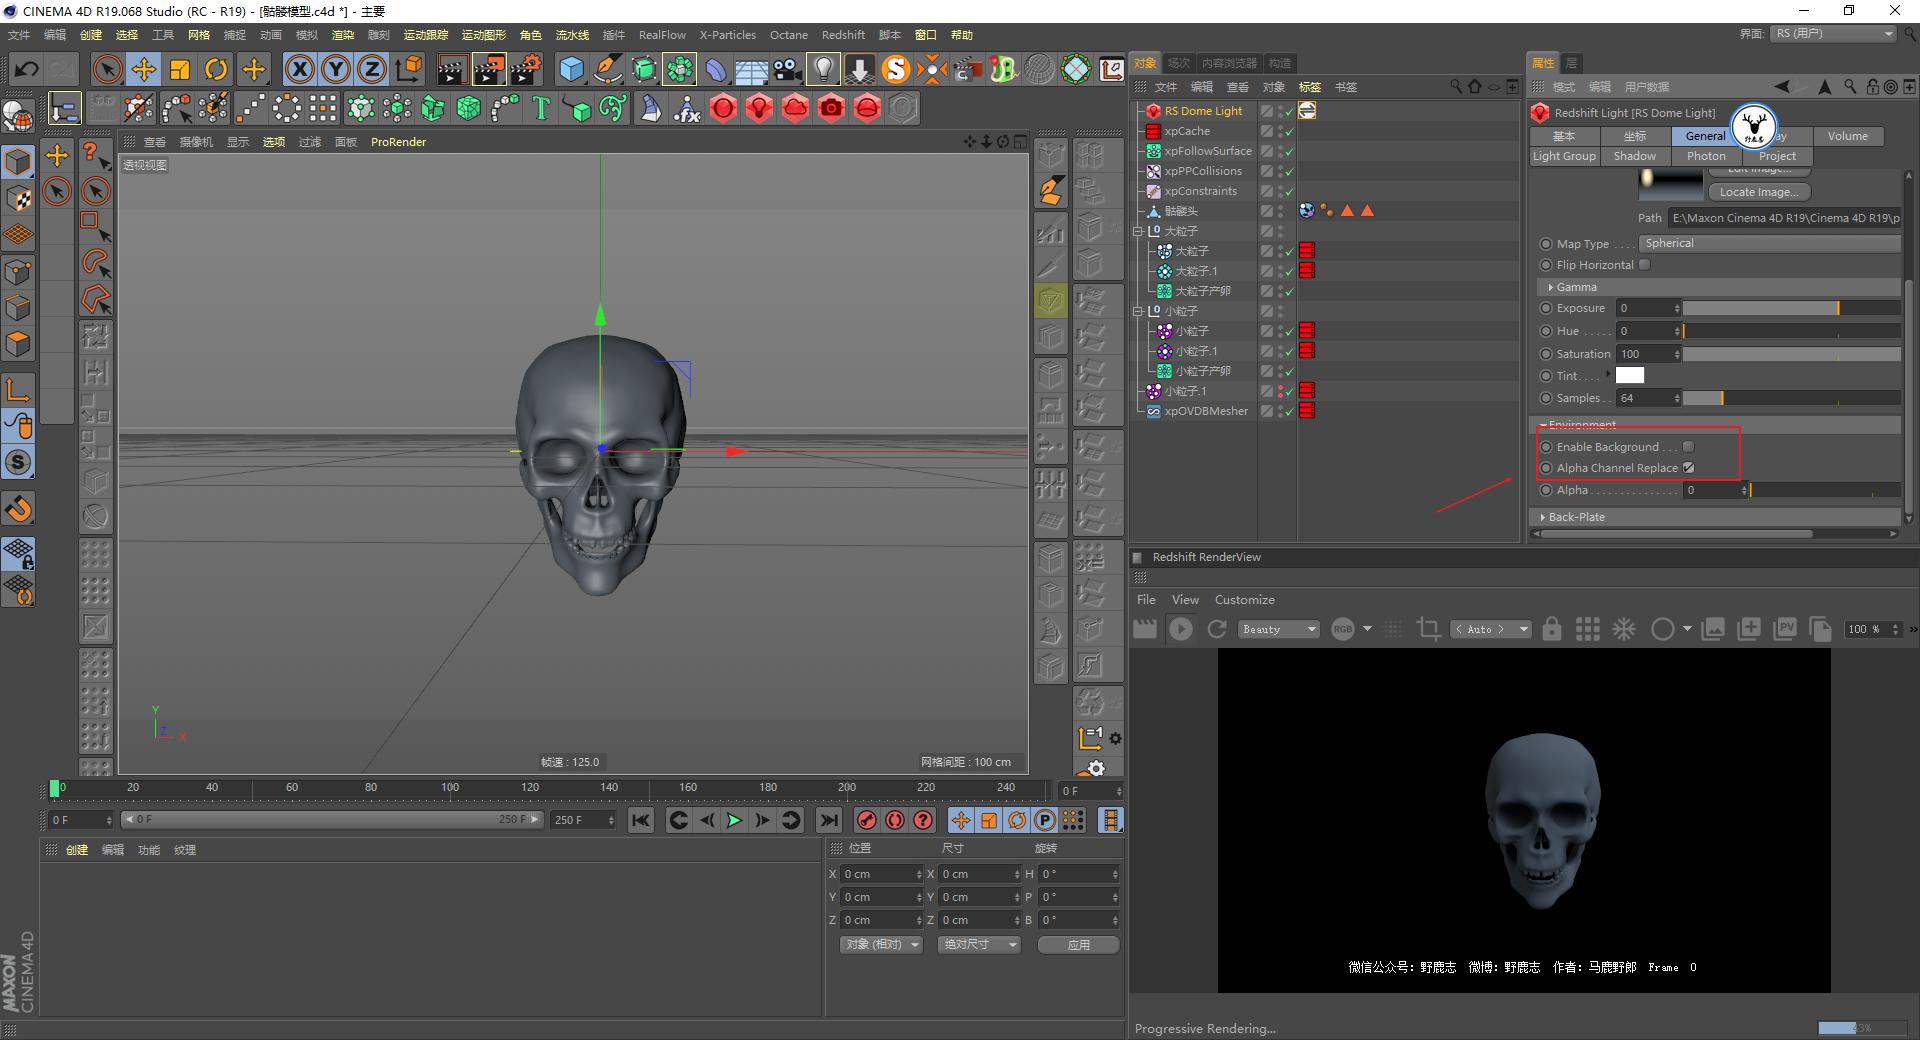Enable the Enable Background checkbox
1920x1040 pixels.
tap(1688, 447)
